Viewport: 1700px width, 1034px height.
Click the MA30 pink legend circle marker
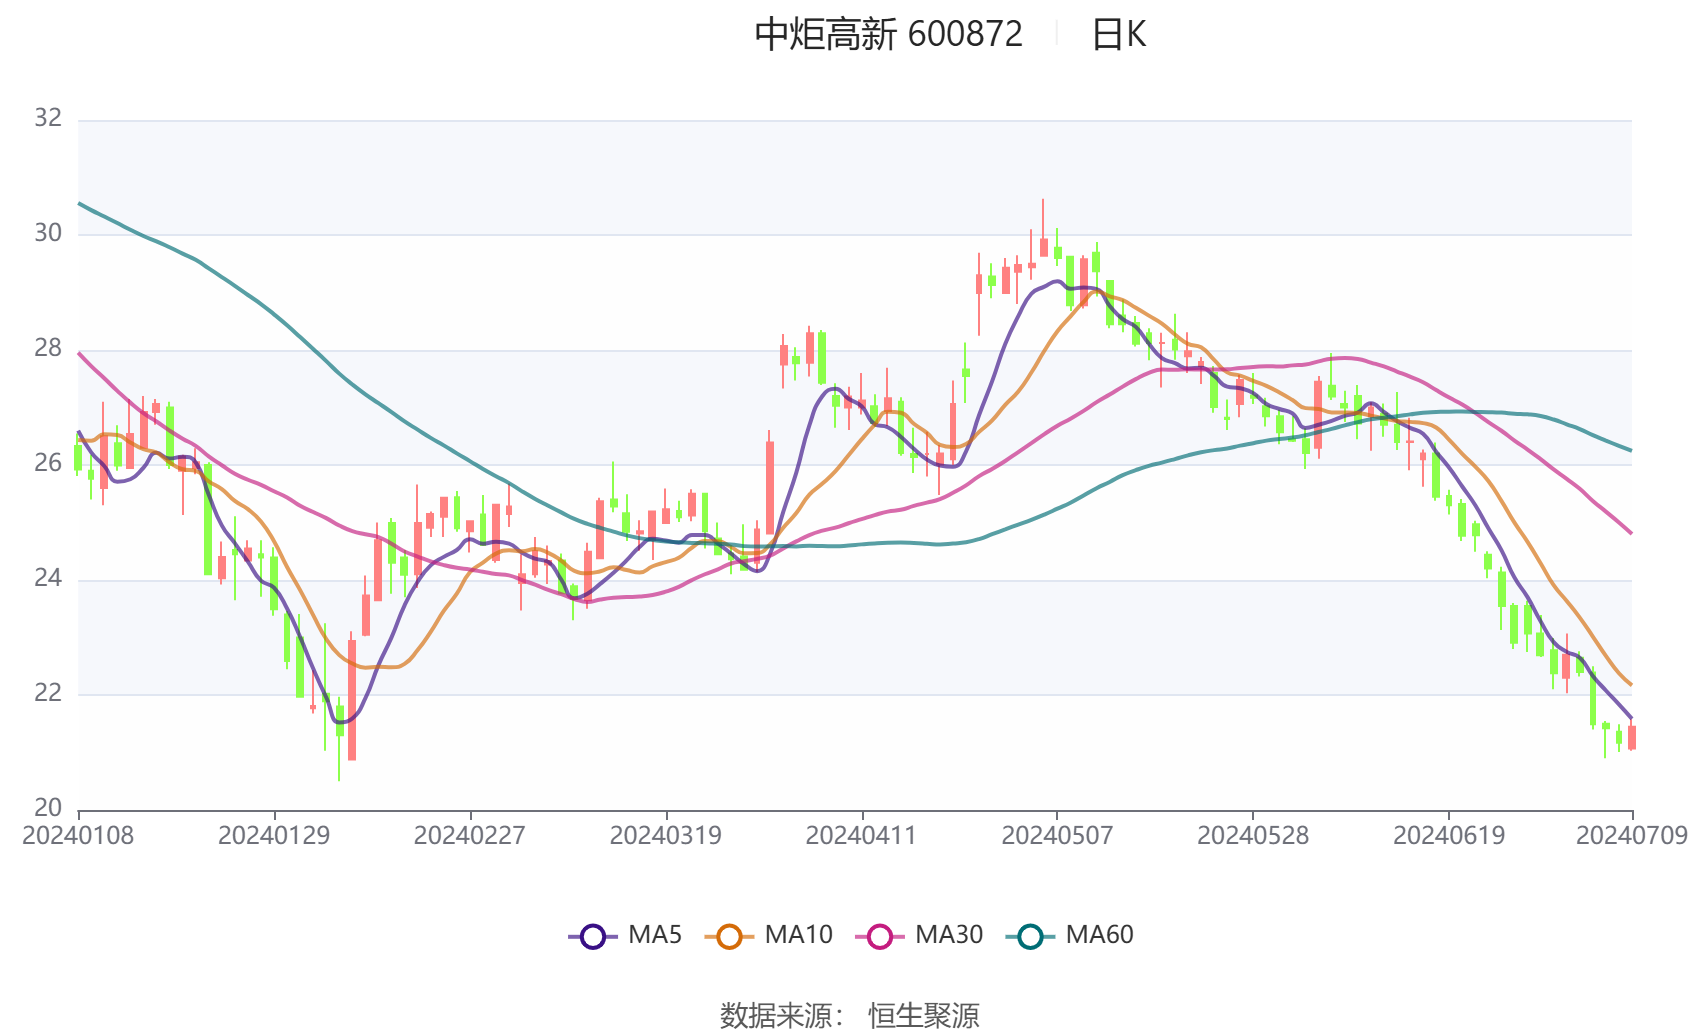tap(880, 937)
